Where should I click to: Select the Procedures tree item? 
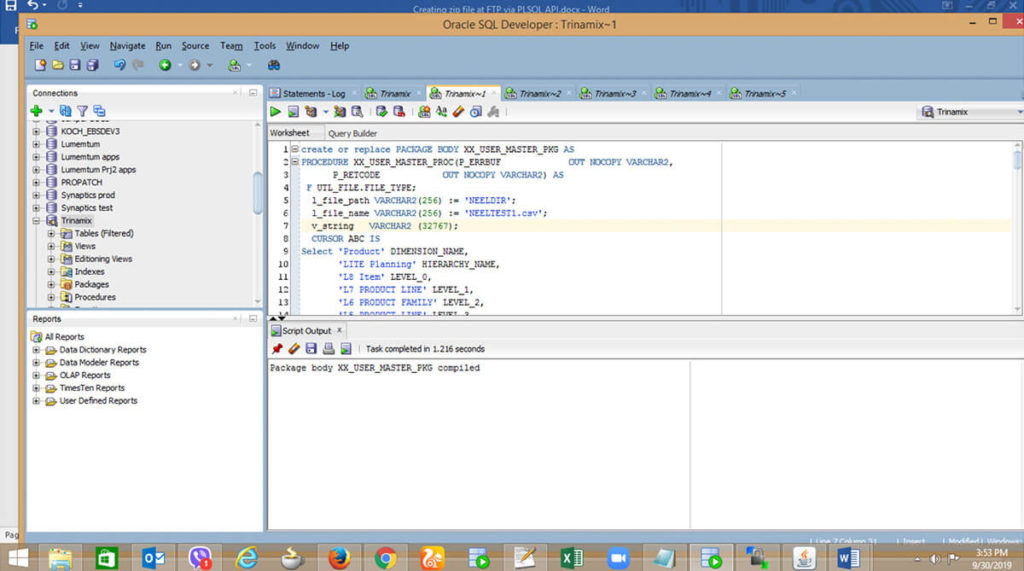tap(95, 297)
